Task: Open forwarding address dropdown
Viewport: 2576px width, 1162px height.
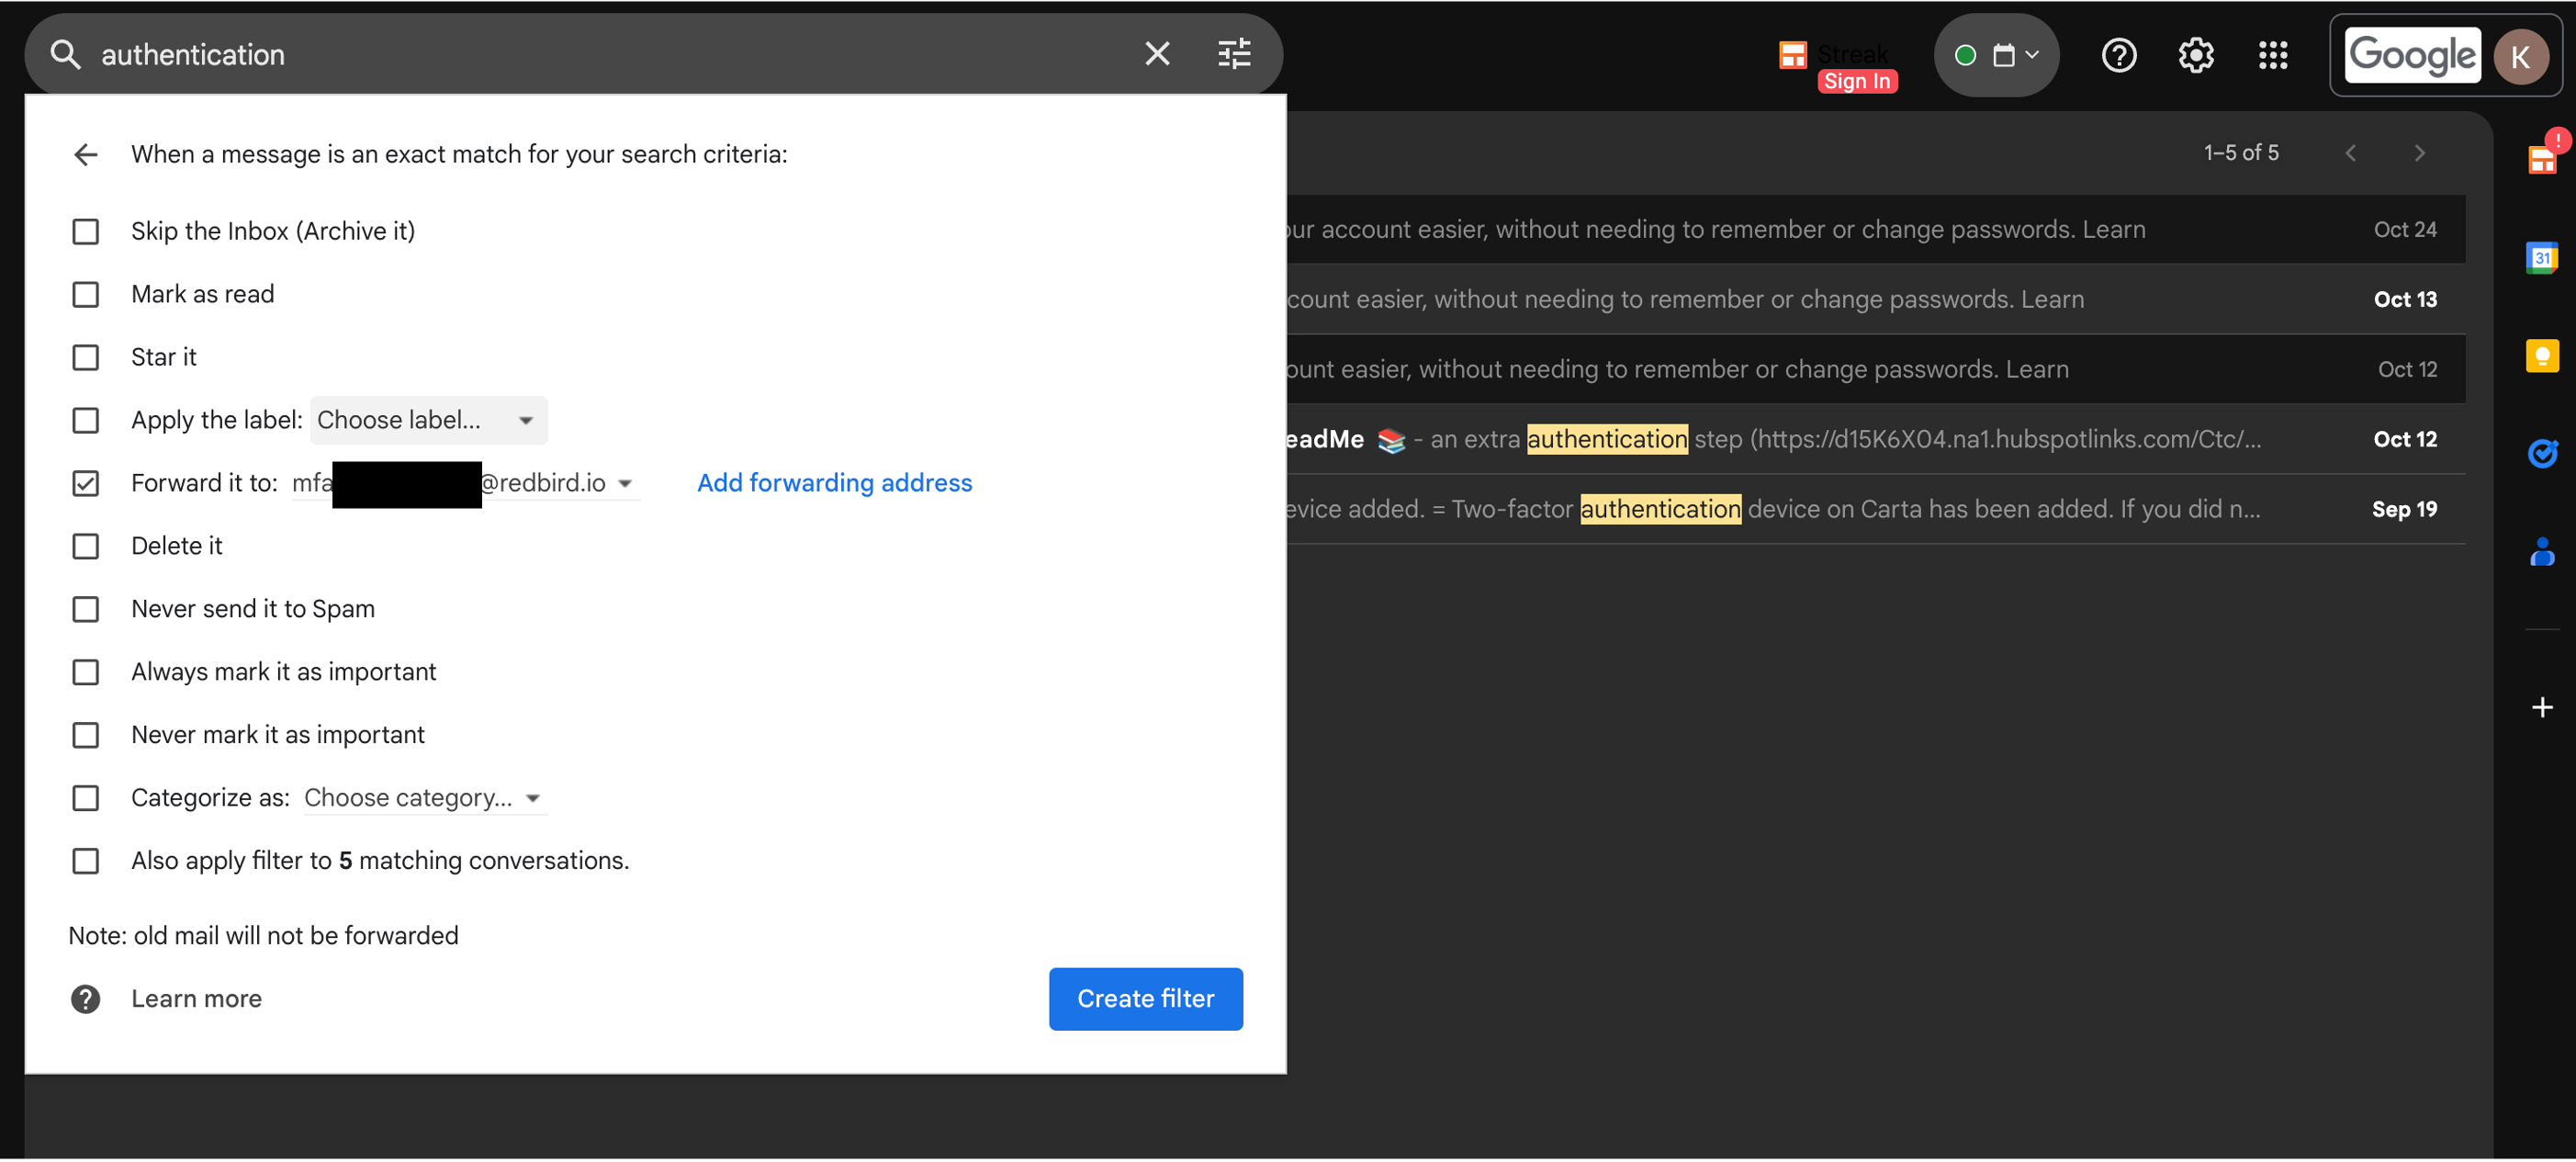Action: coord(625,484)
